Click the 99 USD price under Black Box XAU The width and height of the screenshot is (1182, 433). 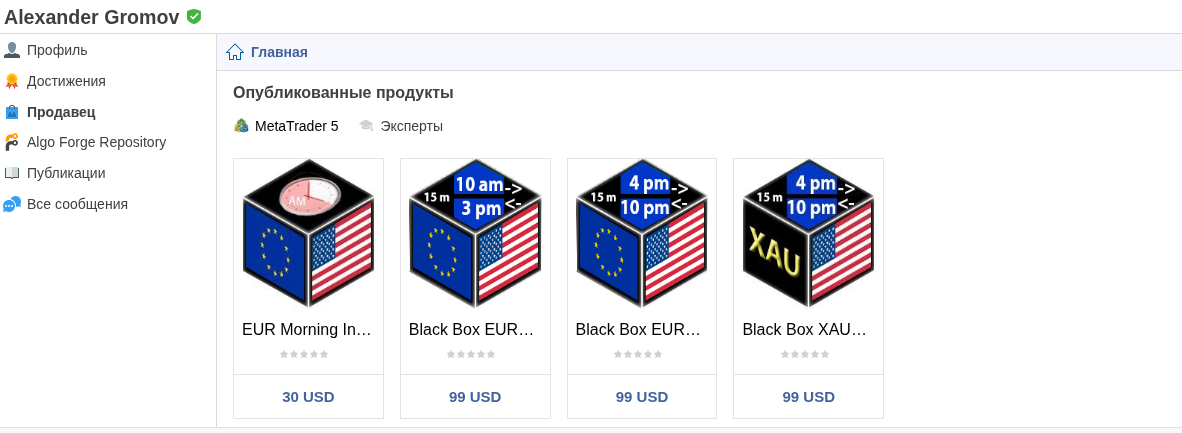808,396
